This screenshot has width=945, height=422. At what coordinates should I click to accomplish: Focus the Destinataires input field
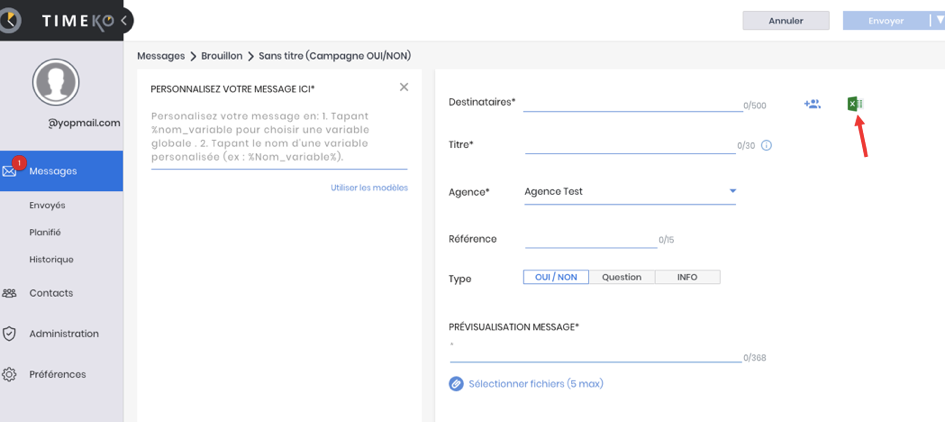tap(633, 102)
